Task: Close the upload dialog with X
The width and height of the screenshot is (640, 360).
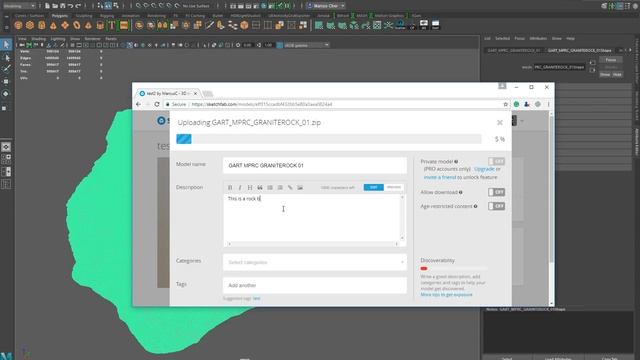Action: pos(500,122)
